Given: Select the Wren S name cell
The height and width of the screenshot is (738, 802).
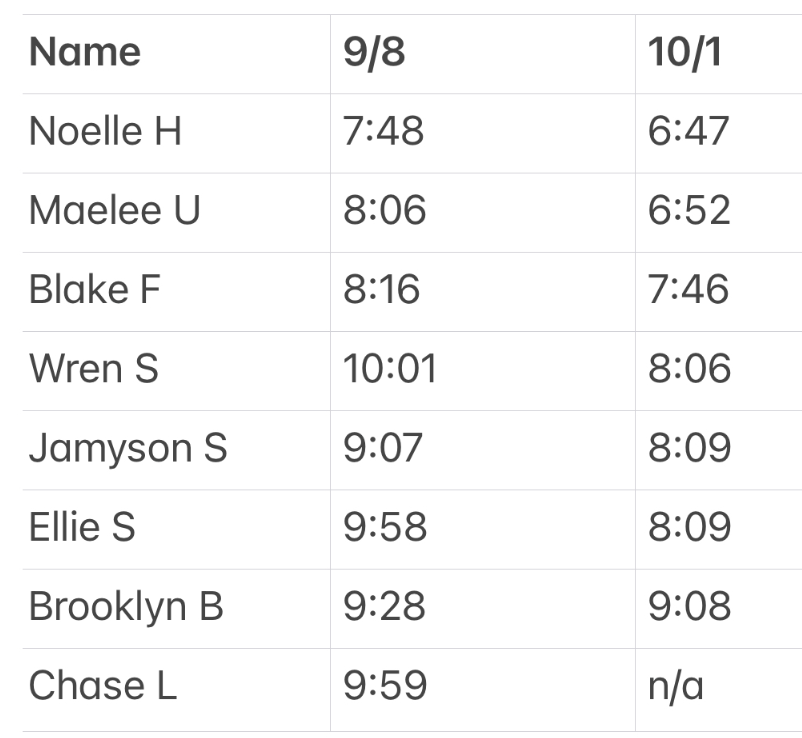Looking at the screenshot, I should click(93, 369).
